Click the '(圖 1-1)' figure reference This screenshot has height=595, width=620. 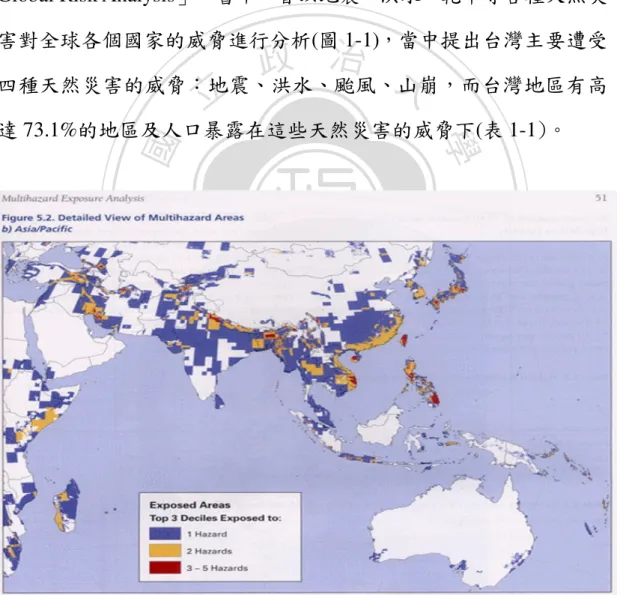pyautogui.click(x=346, y=41)
